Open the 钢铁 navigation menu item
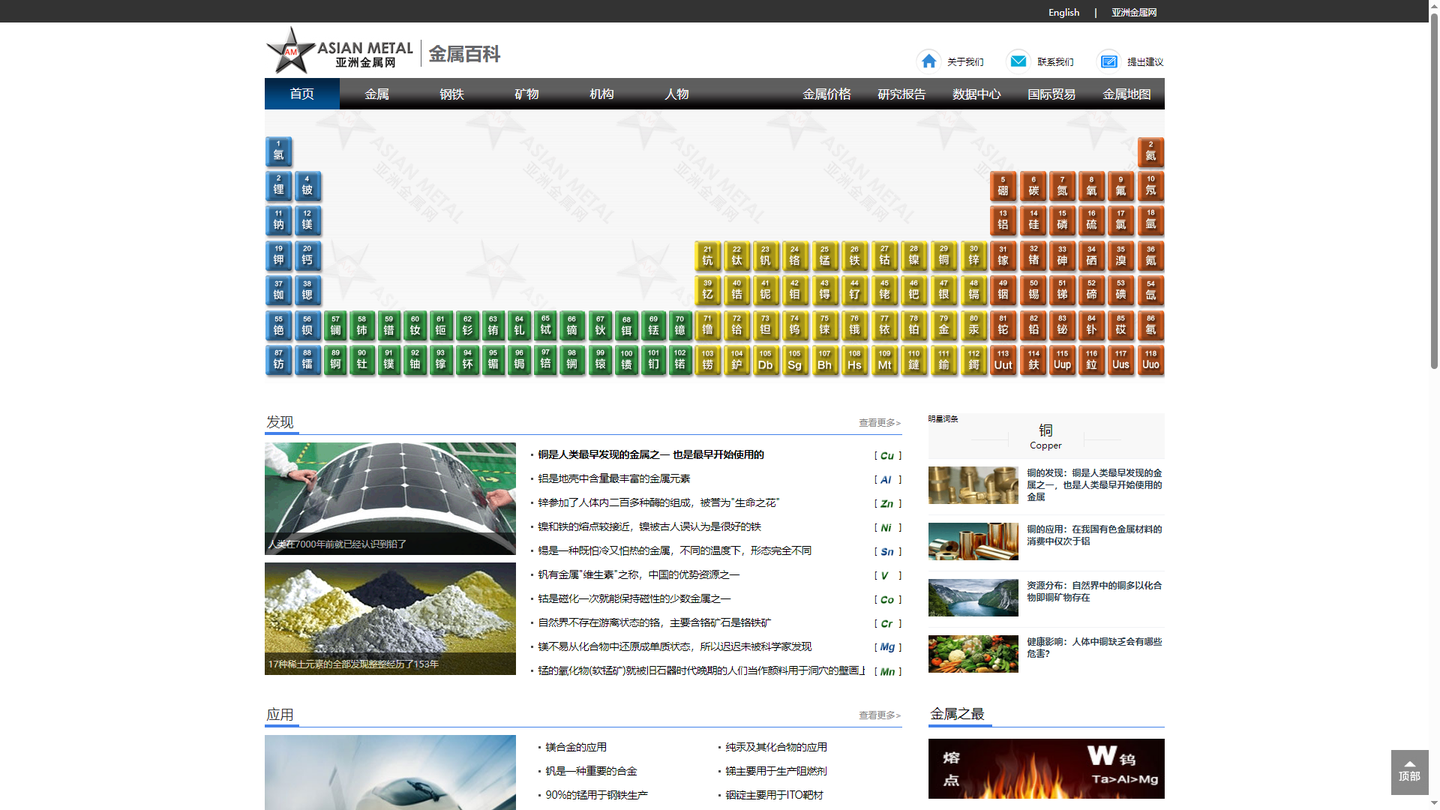 [x=452, y=94]
